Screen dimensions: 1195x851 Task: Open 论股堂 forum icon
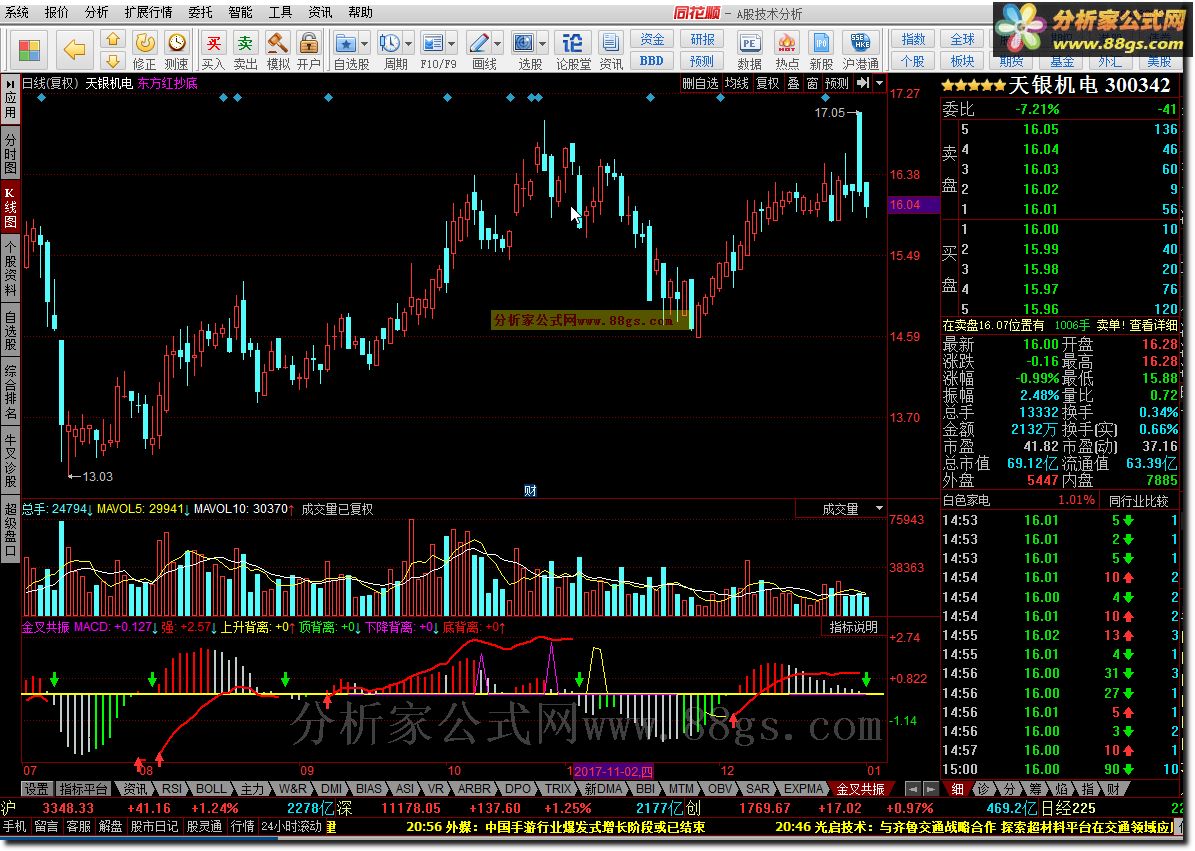pos(572,50)
